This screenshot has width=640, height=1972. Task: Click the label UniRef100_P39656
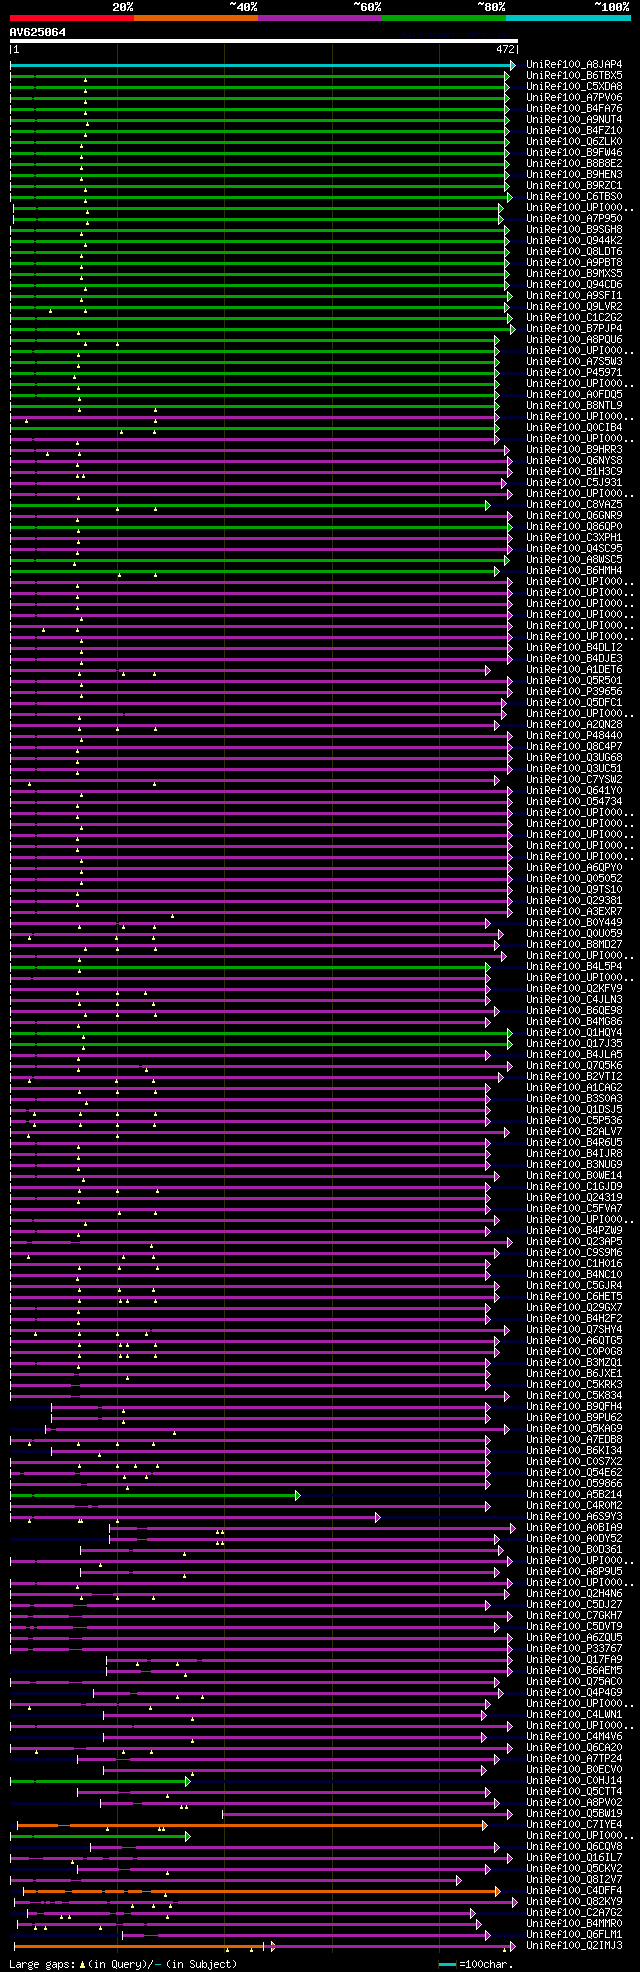(574, 692)
